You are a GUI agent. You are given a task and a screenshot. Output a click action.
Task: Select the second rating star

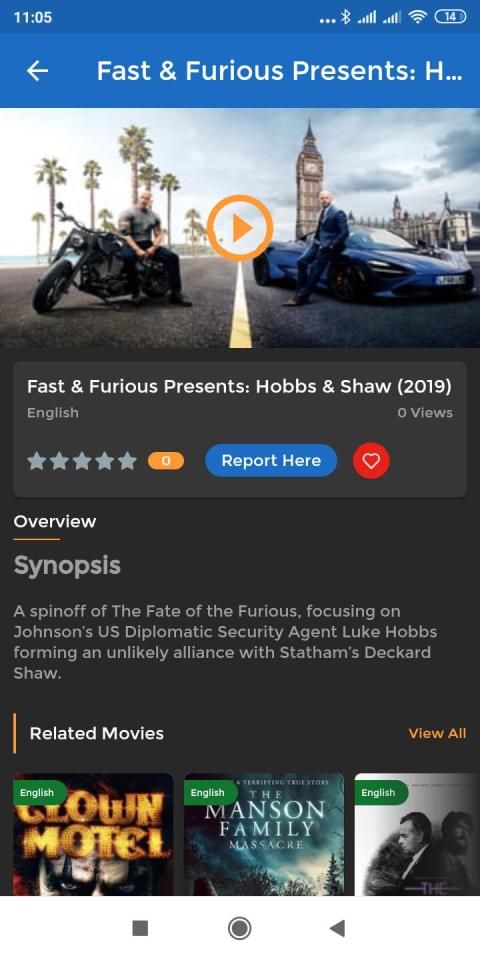59,461
